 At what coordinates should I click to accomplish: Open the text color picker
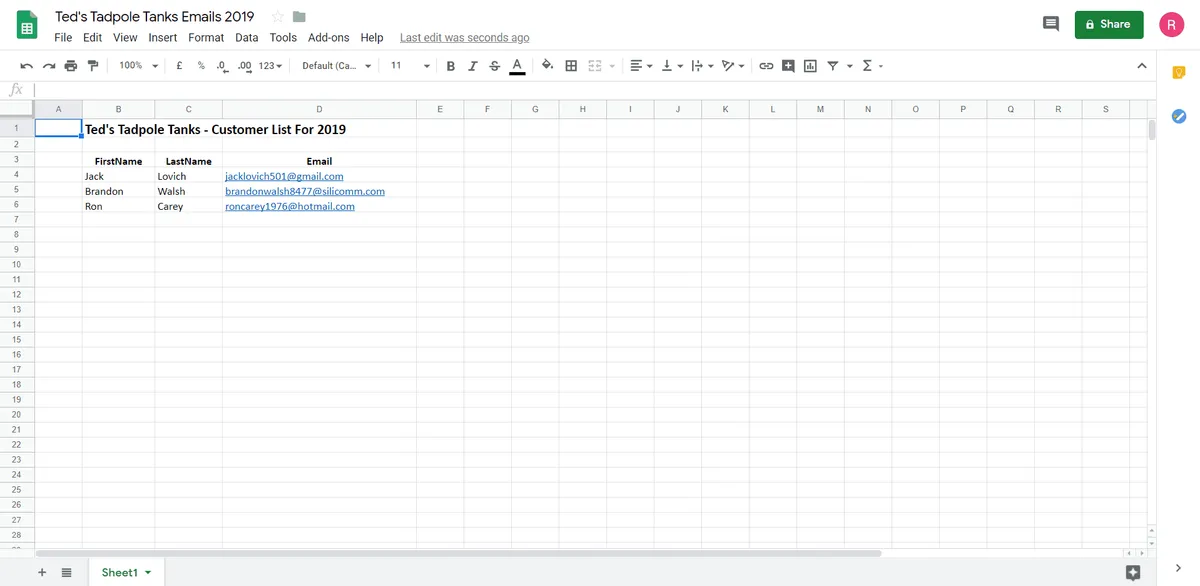[517, 66]
